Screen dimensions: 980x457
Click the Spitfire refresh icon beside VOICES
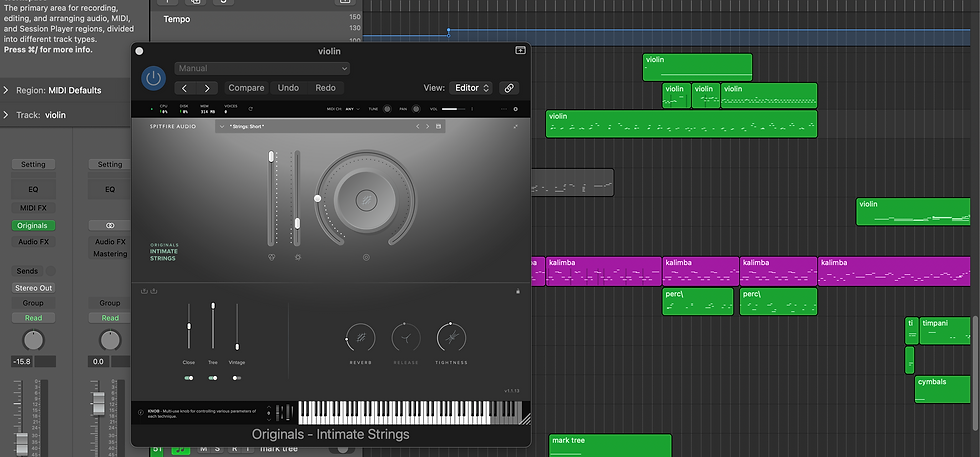coord(251,109)
